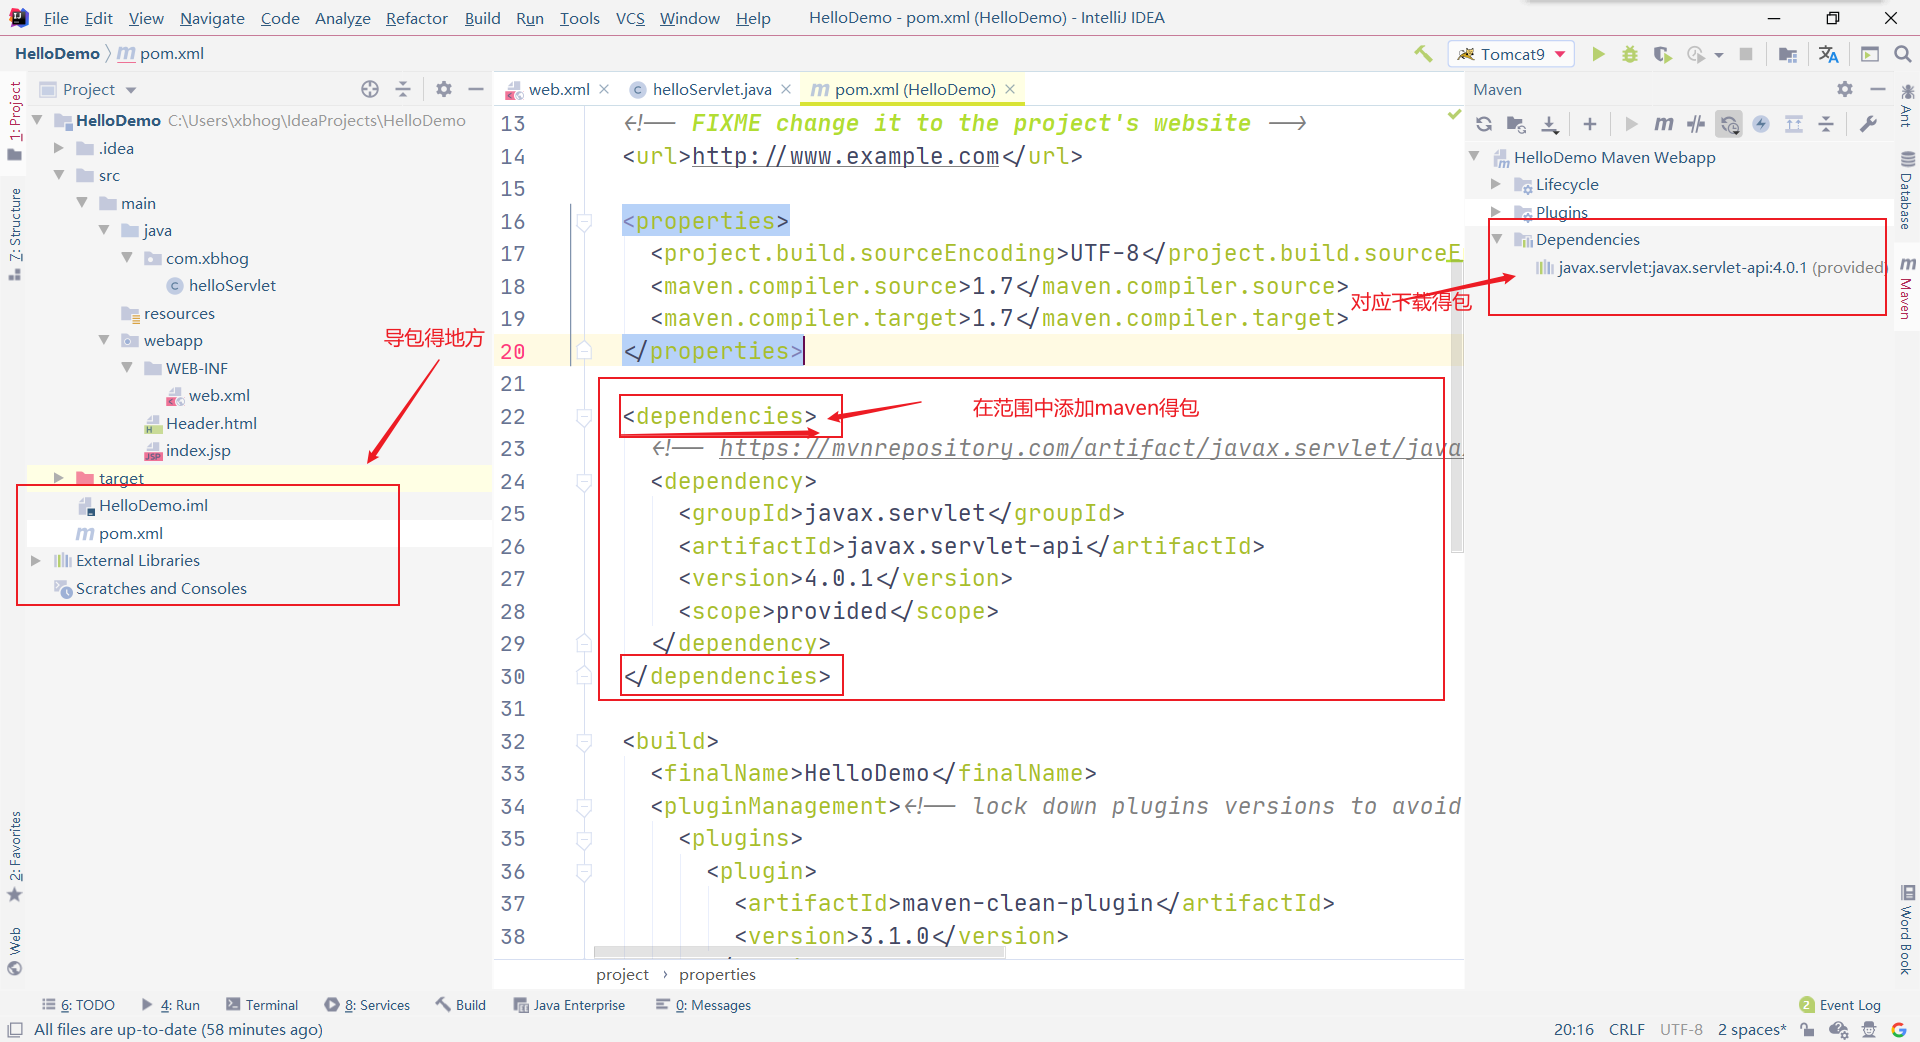Generate sources and update folders icon

point(1517,124)
